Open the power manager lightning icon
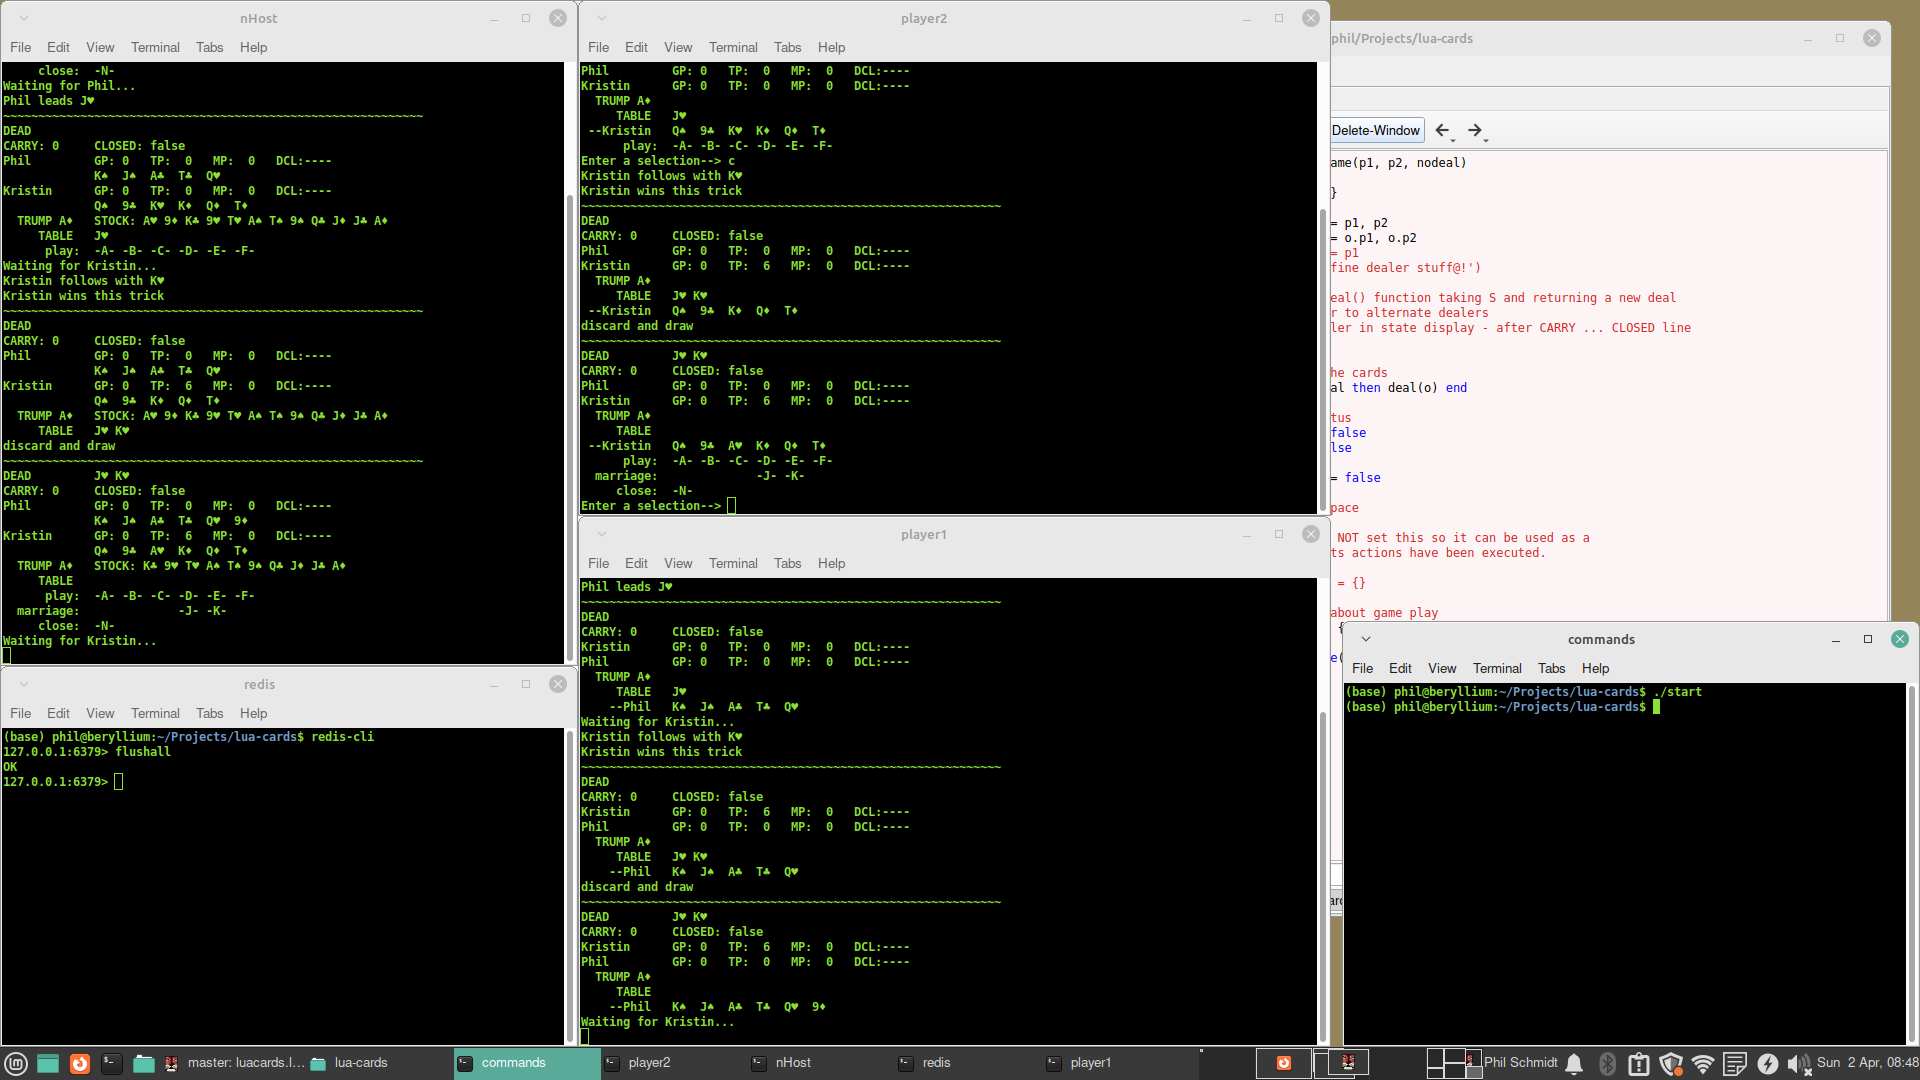The height and width of the screenshot is (1080, 1920). tap(1768, 1063)
